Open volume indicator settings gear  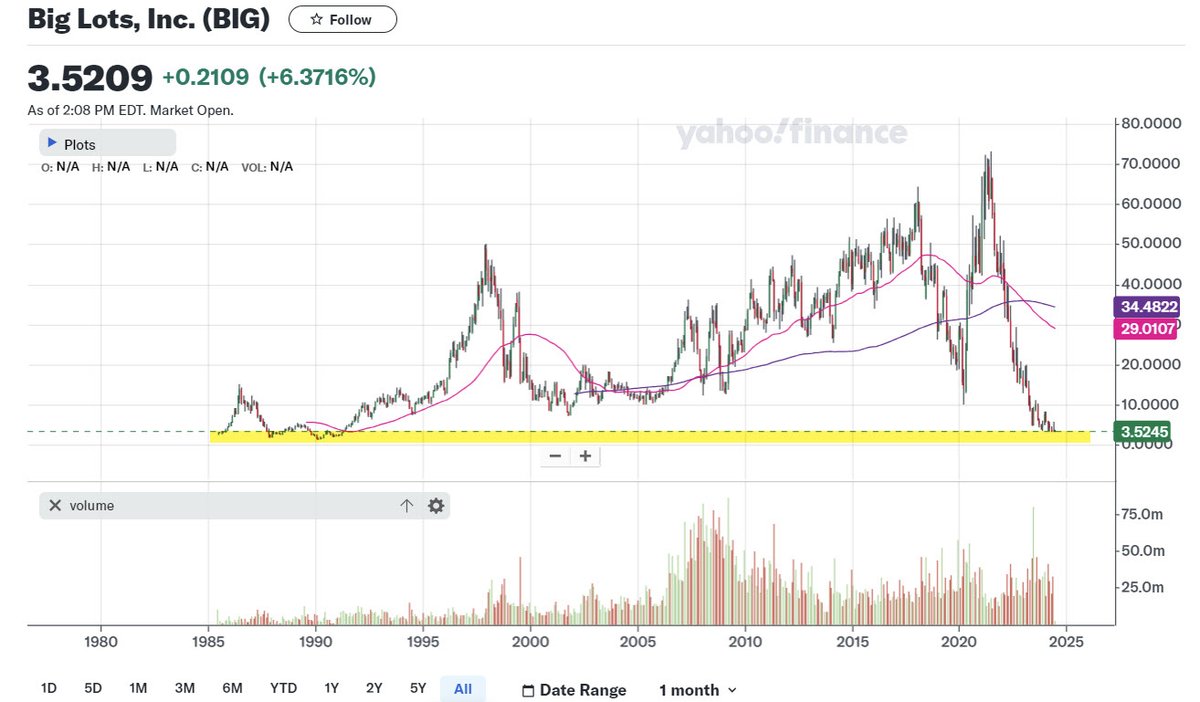(x=436, y=506)
